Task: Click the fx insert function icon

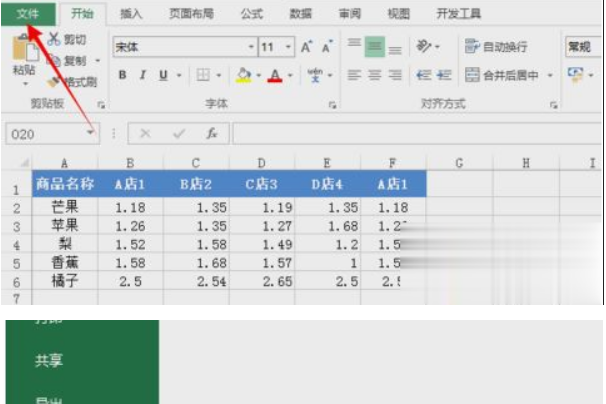Action: point(212,134)
